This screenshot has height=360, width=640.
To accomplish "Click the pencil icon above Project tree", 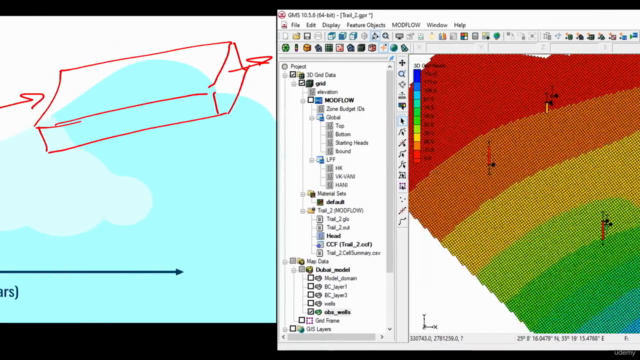I will 391,58.
